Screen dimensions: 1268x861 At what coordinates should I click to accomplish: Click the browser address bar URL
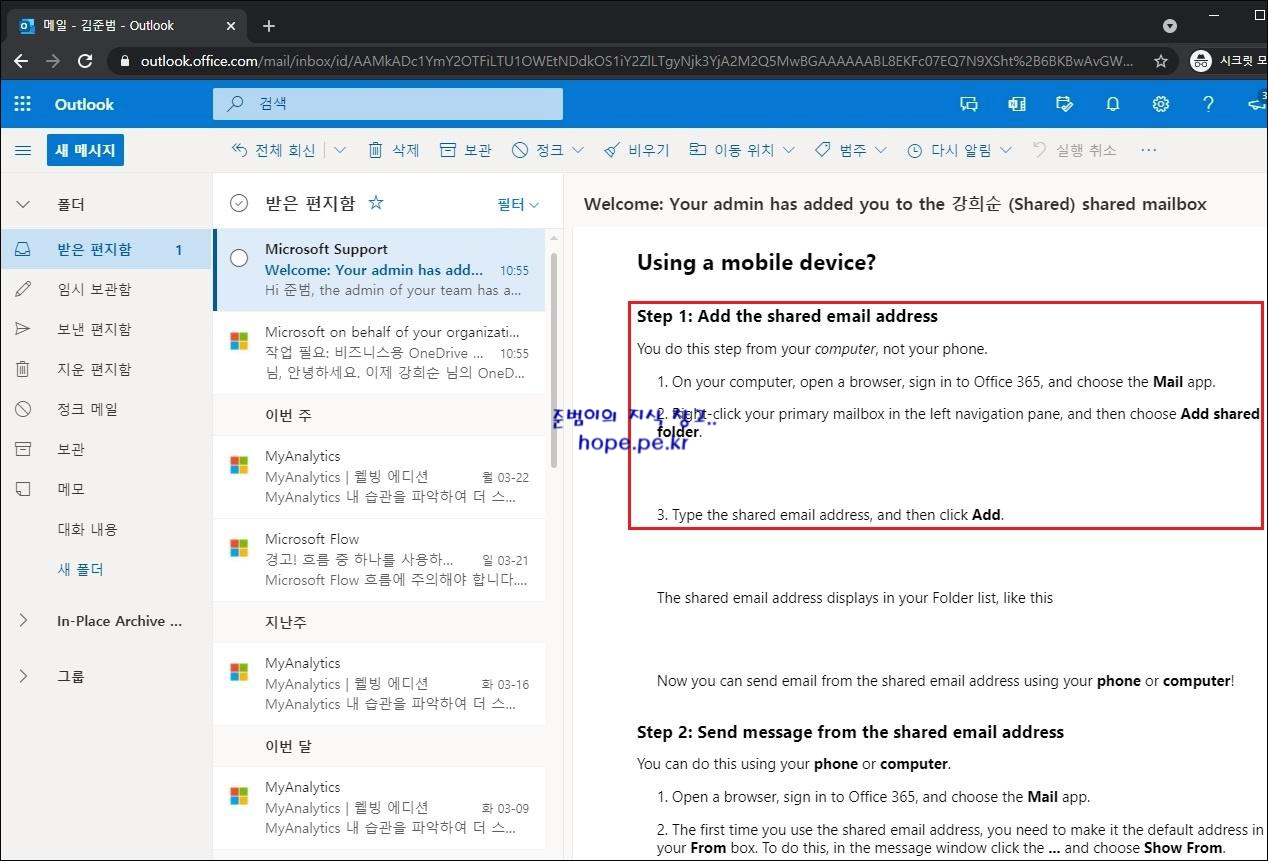pos(636,61)
